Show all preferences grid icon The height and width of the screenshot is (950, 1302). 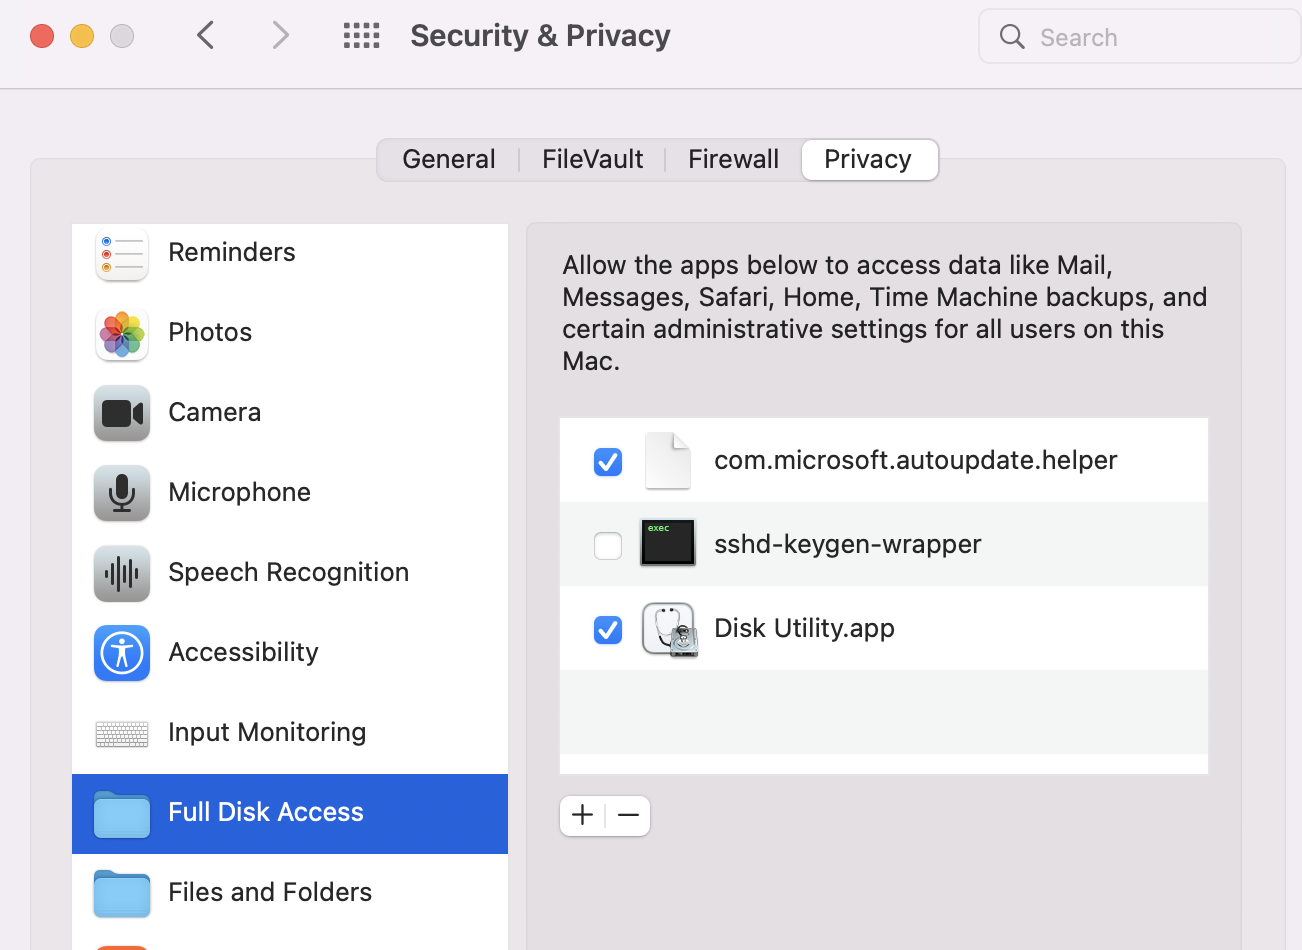coord(361,36)
